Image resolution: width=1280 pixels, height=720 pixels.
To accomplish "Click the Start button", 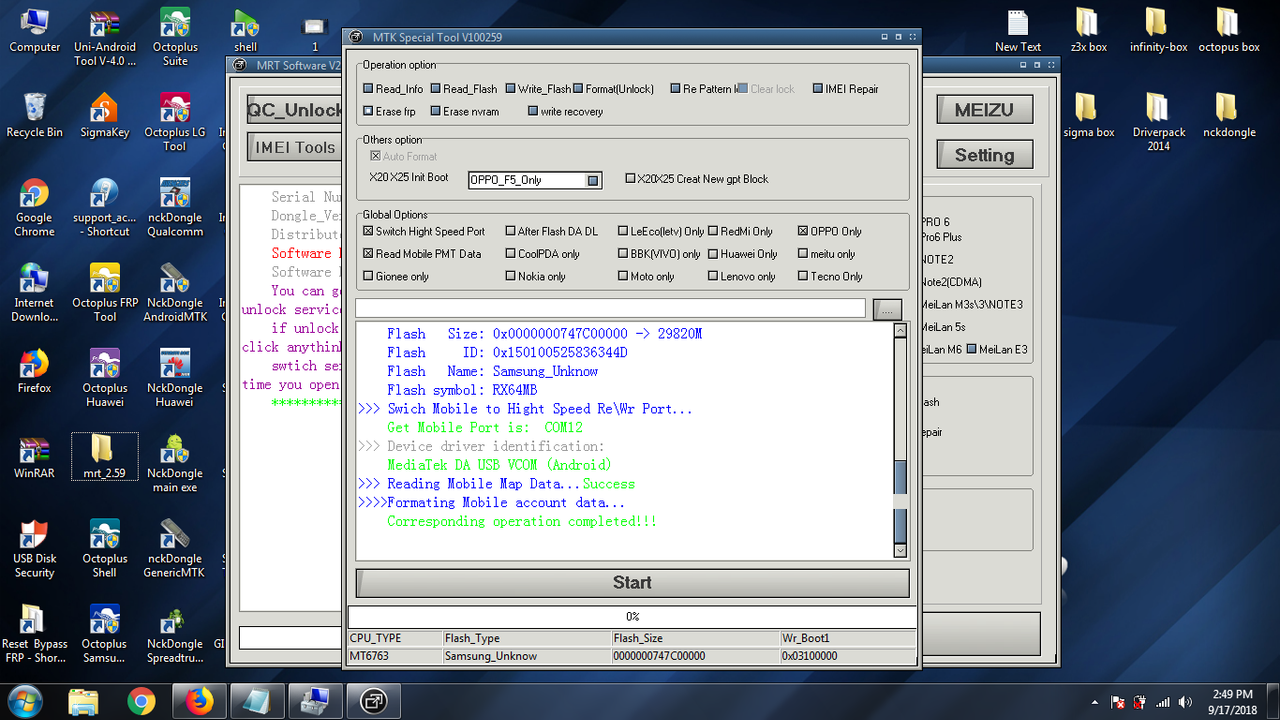I will pos(632,583).
